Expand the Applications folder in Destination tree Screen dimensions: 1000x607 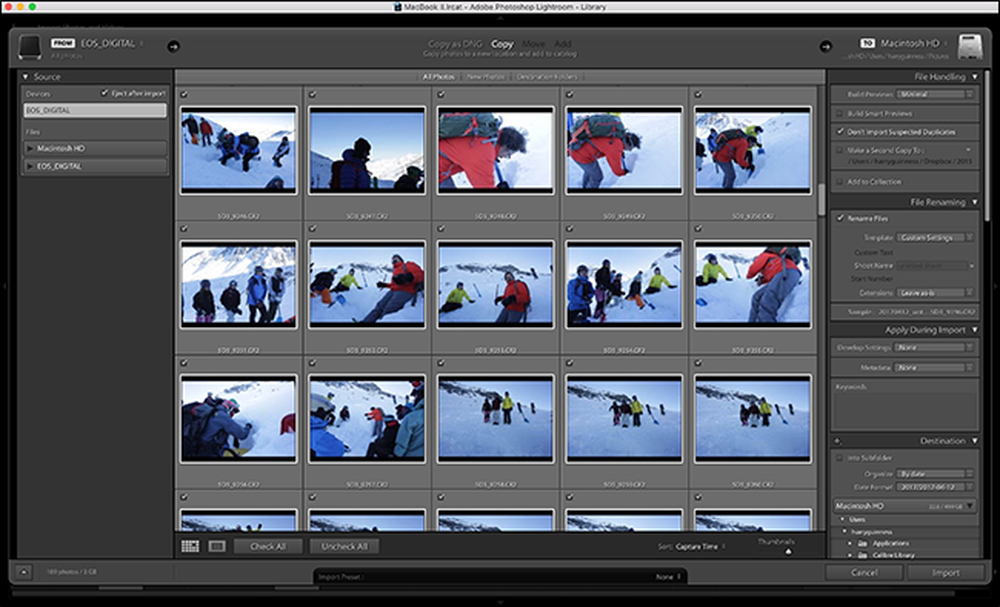[x=849, y=543]
